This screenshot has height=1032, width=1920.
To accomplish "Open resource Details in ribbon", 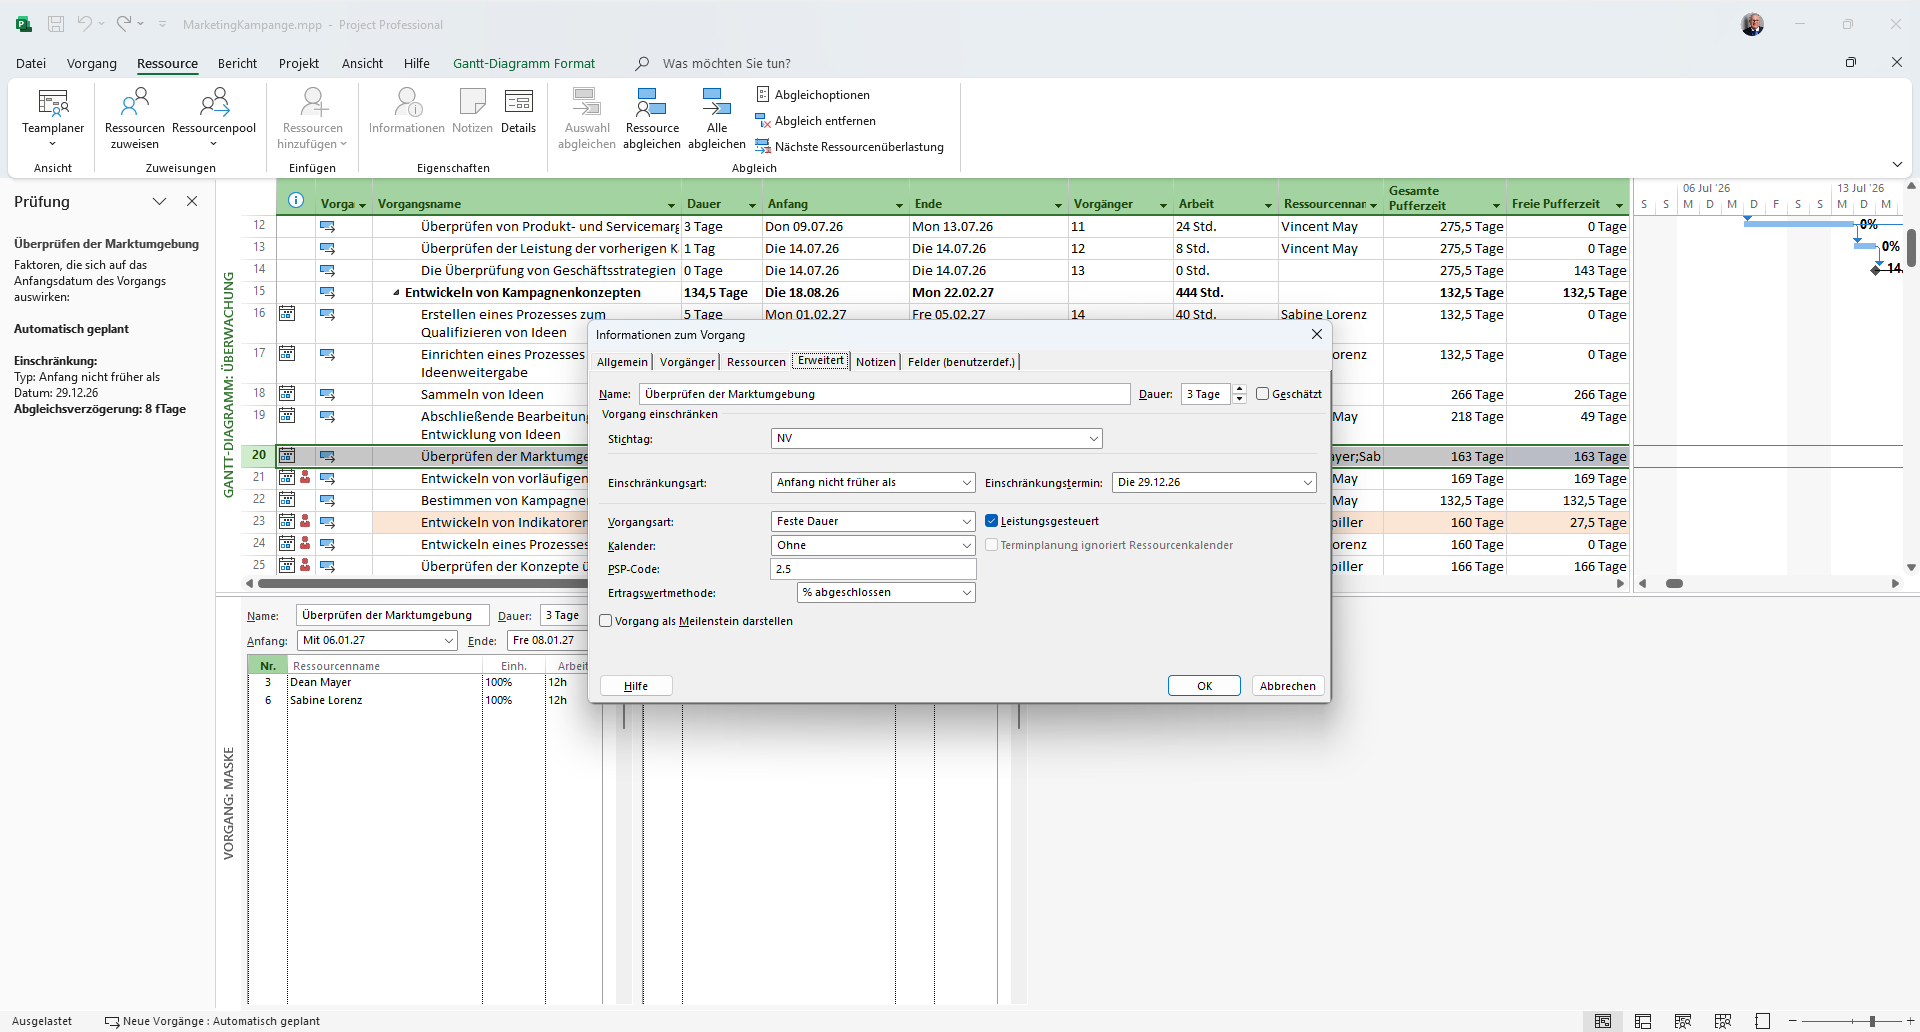I will [518, 111].
